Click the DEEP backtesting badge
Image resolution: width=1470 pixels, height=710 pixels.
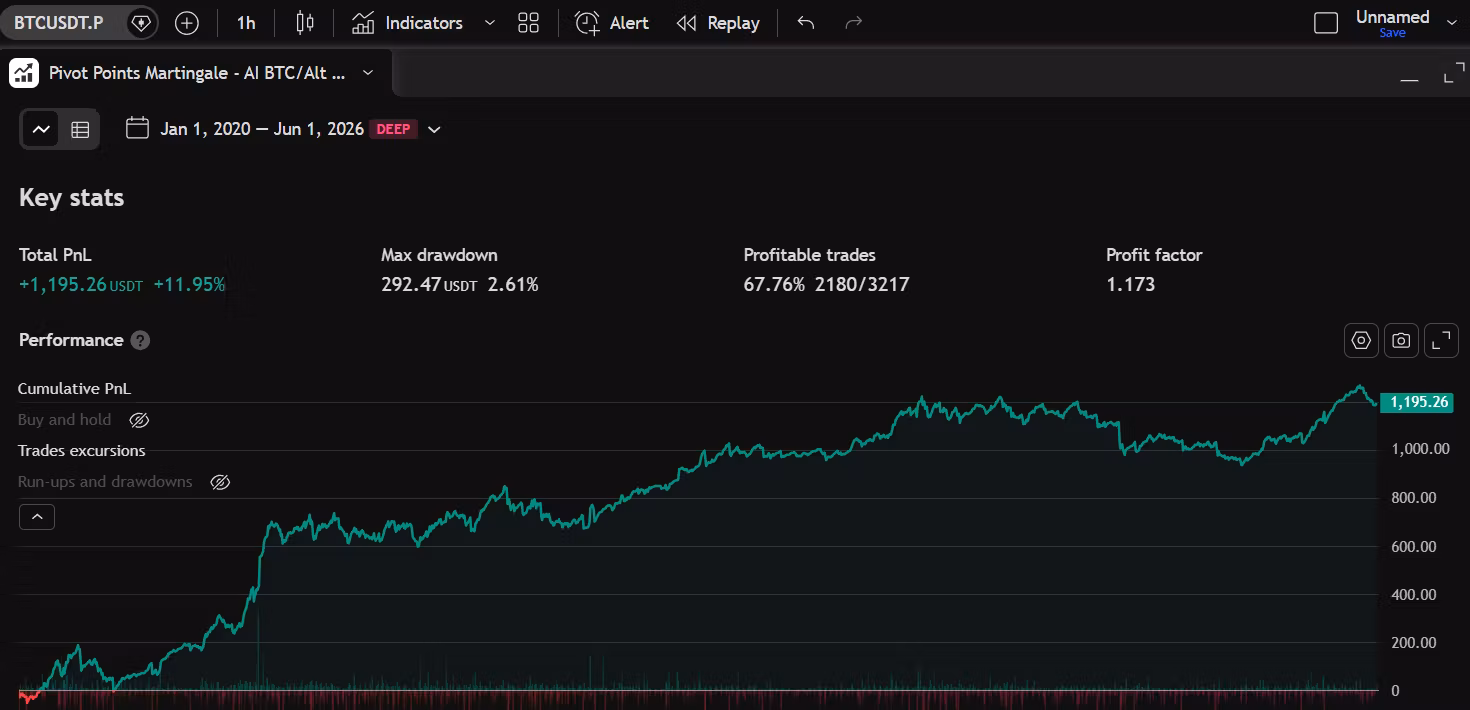pyautogui.click(x=394, y=129)
